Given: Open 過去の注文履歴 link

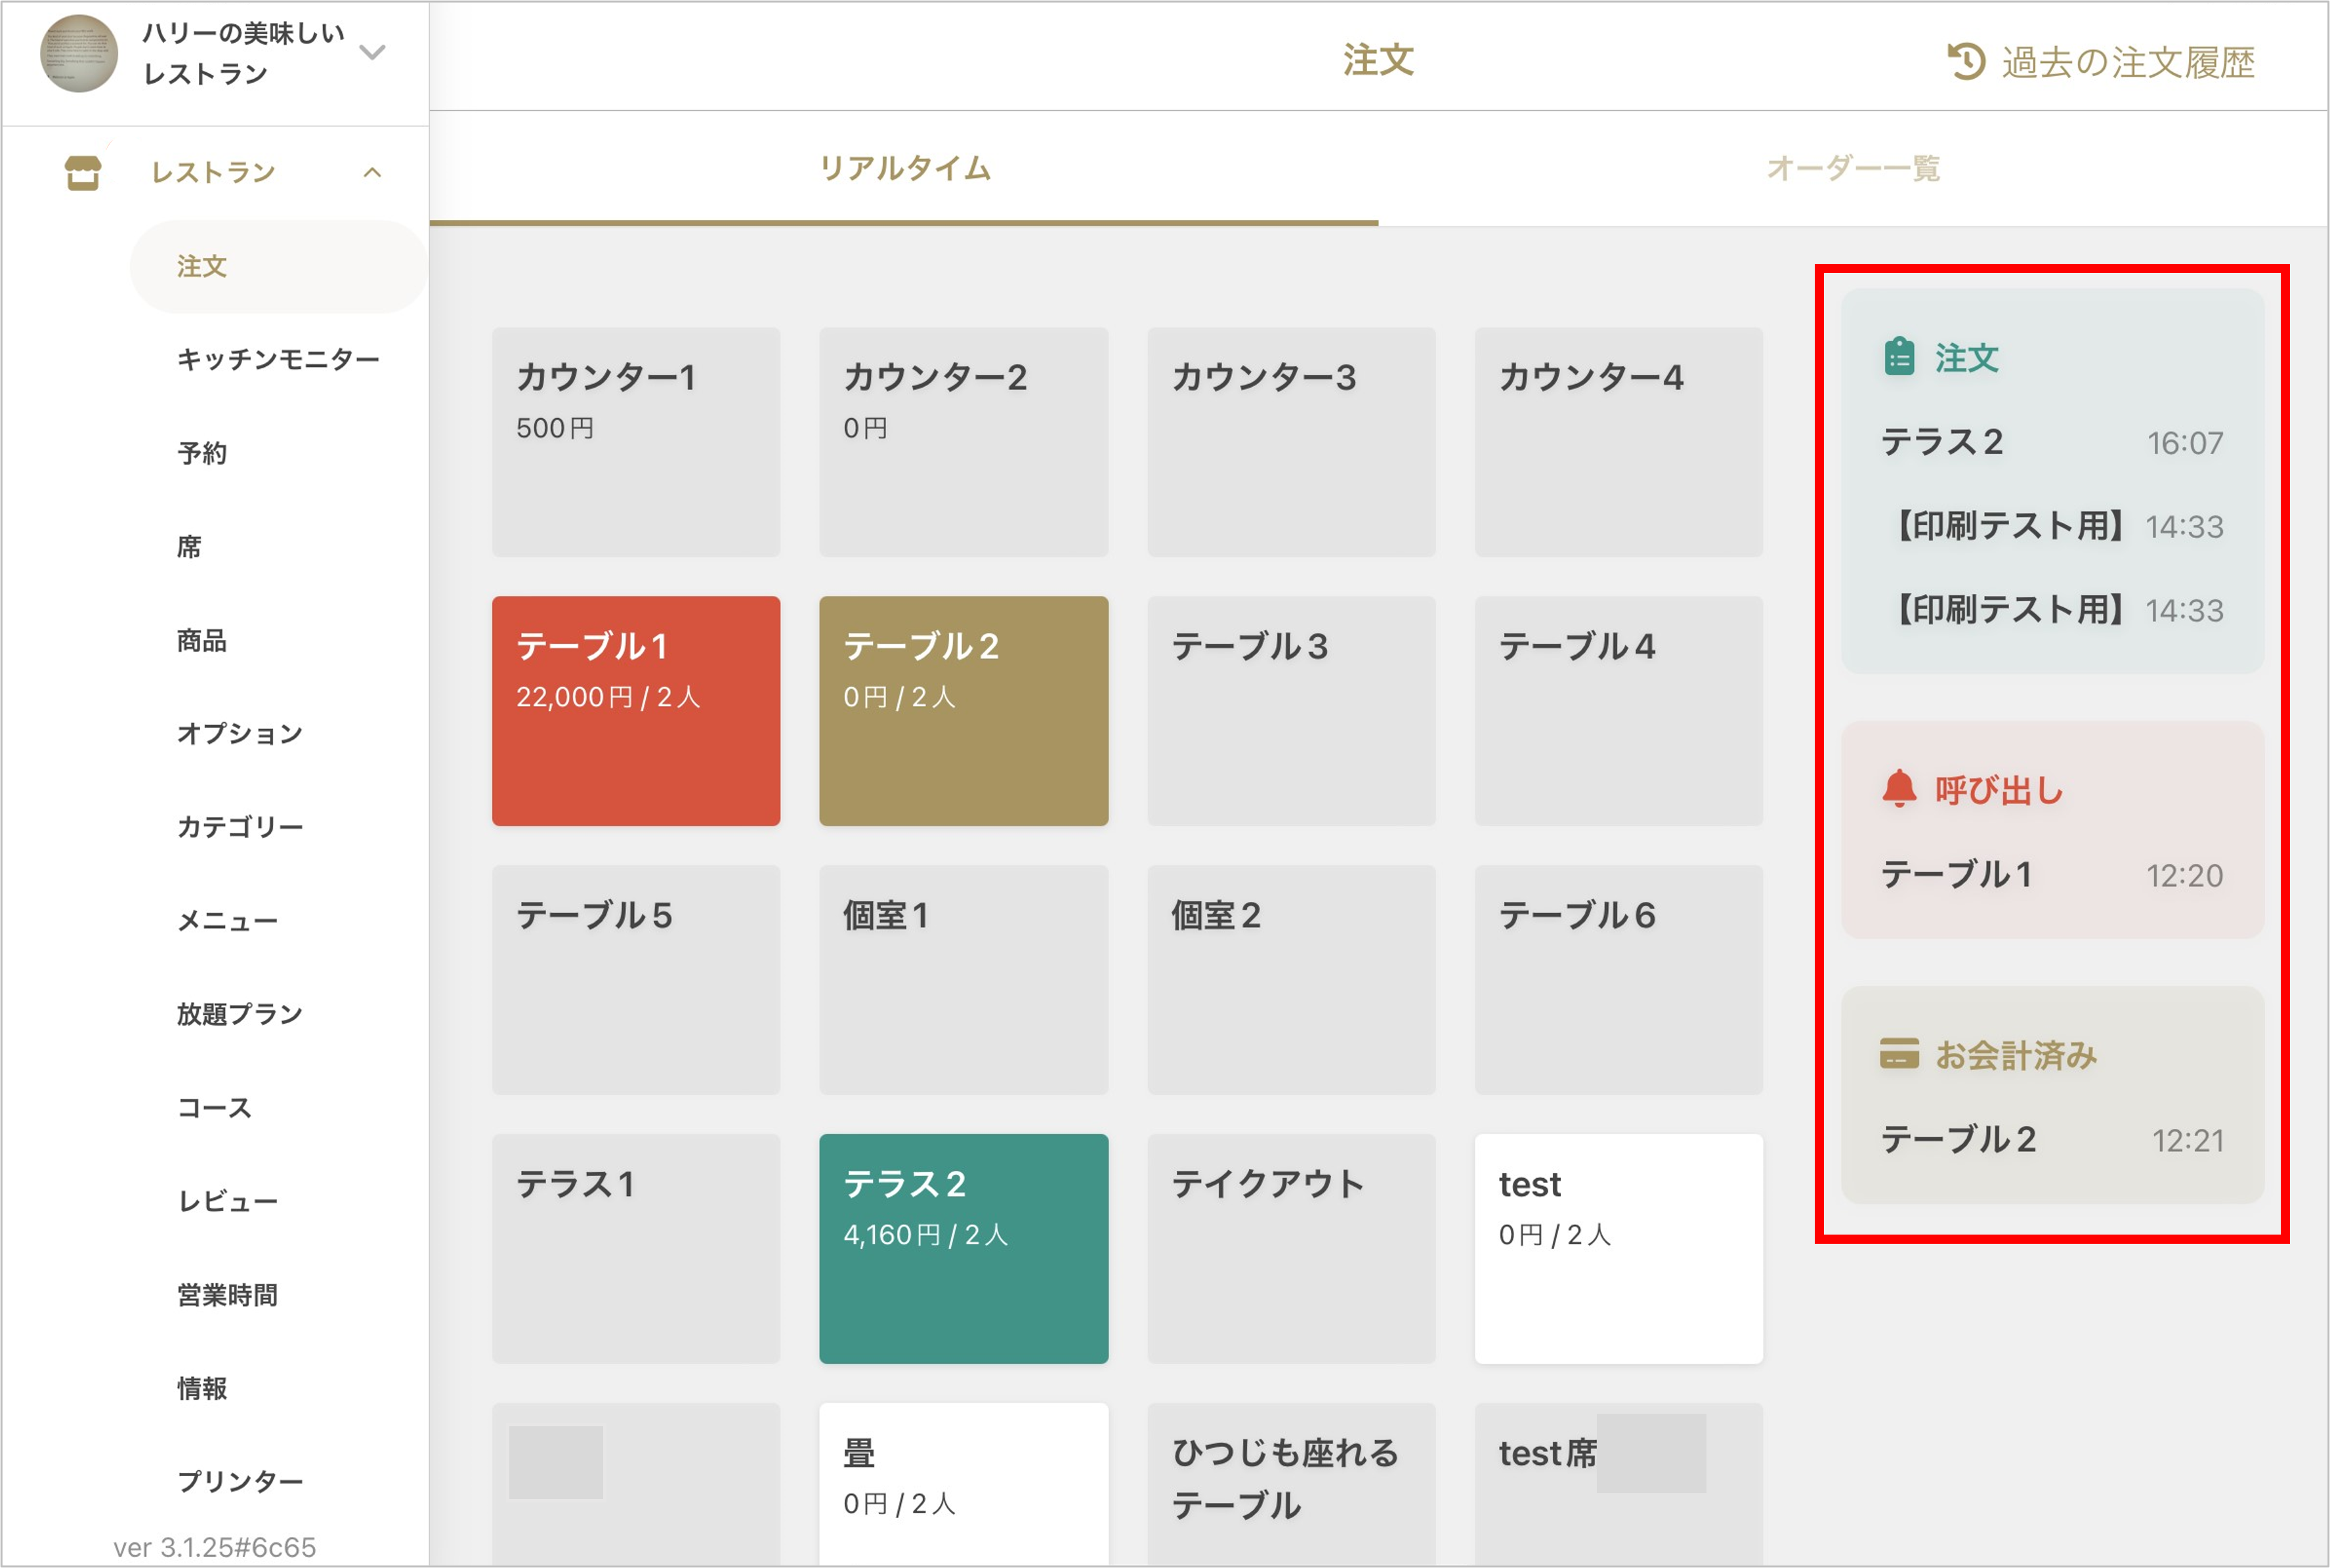Looking at the screenshot, I should click(2102, 62).
